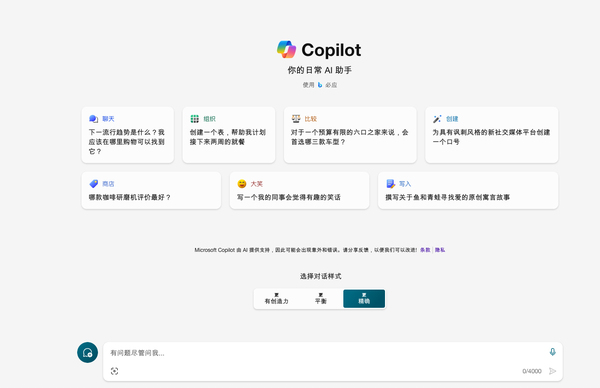Click the 大笑 label text
Screen dimensions: 600x388
pos(256,184)
